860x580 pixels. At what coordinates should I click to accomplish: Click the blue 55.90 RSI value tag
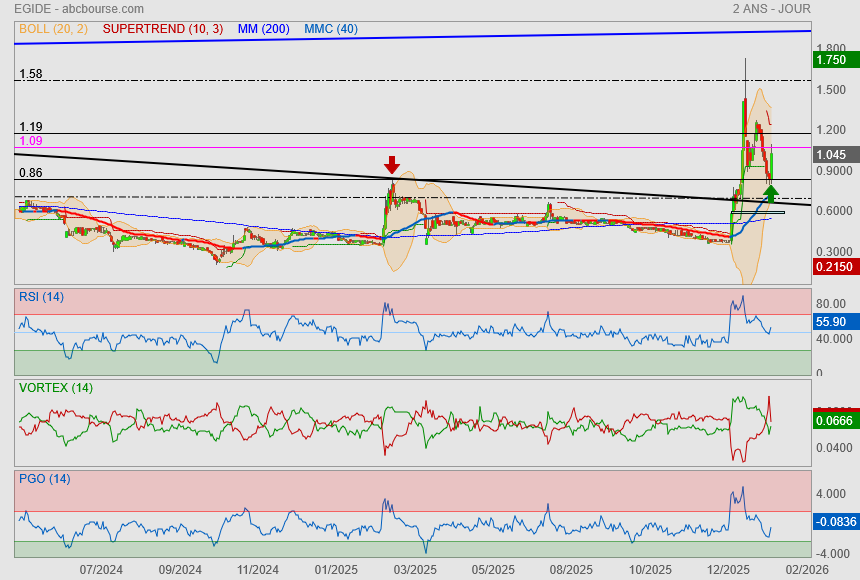click(831, 322)
